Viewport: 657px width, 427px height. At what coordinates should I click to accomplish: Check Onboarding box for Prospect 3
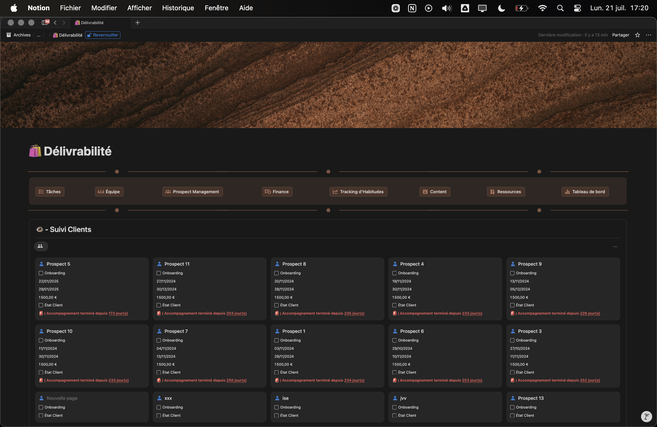tap(513, 340)
